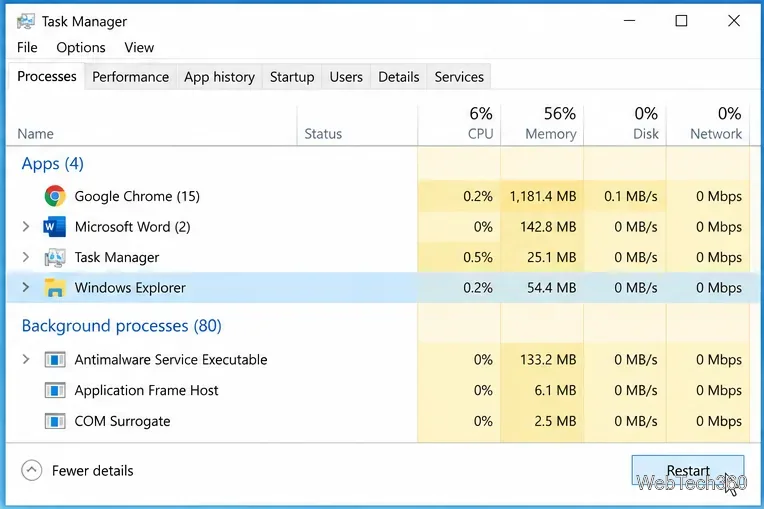Click the Windows Explorer folder icon
764x509 pixels.
[x=55, y=287]
